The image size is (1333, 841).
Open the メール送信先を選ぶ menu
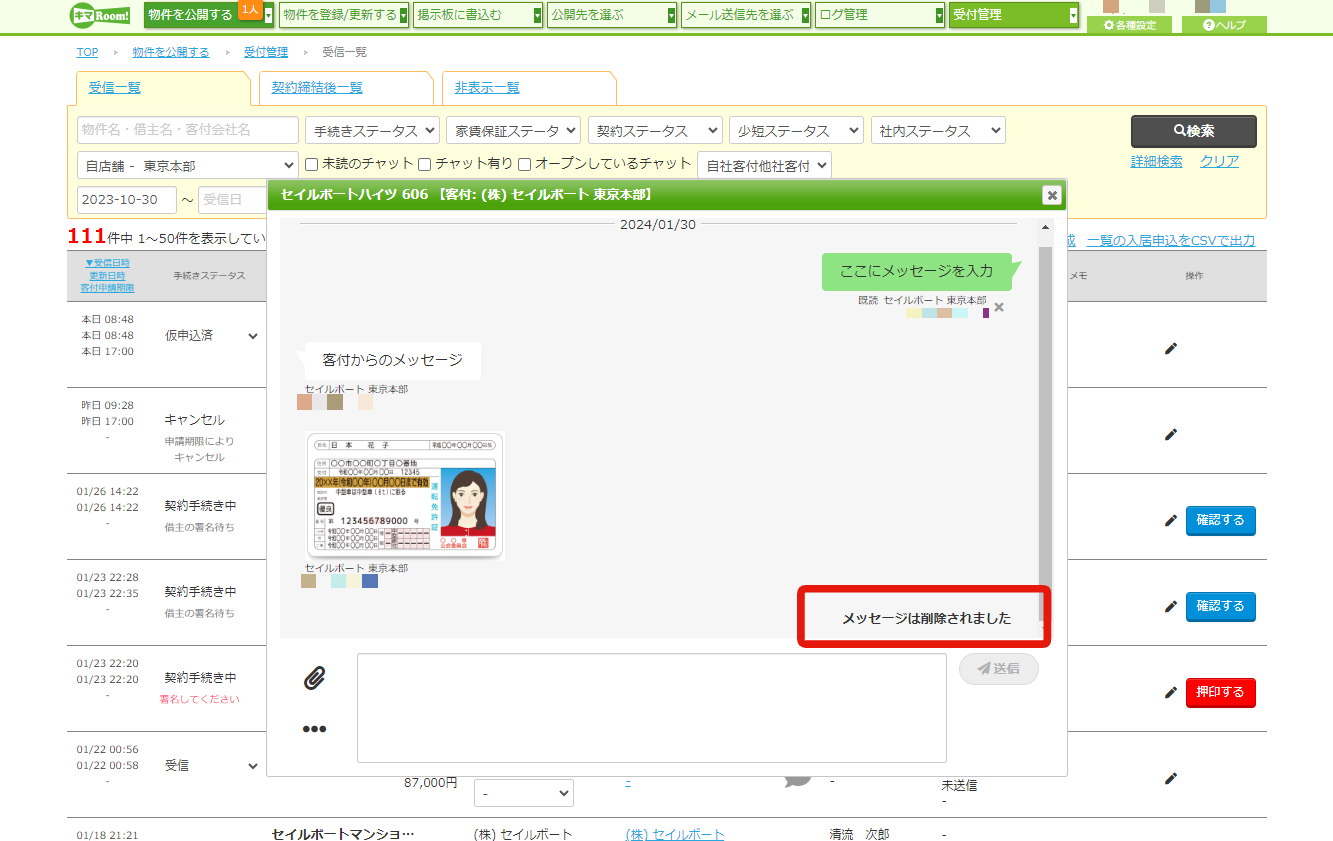(x=746, y=15)
